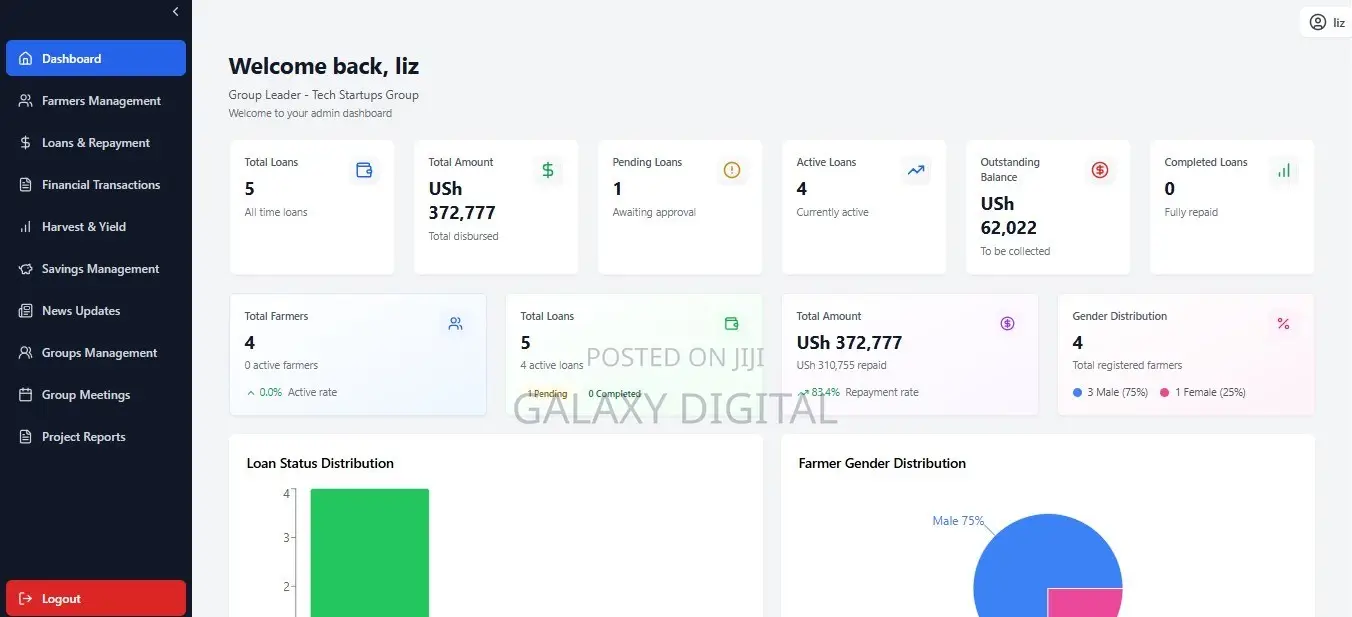Open the liz user profile button
Image resolution: width=1352 pixels, height=617 pixels.
click(1327, 22)
